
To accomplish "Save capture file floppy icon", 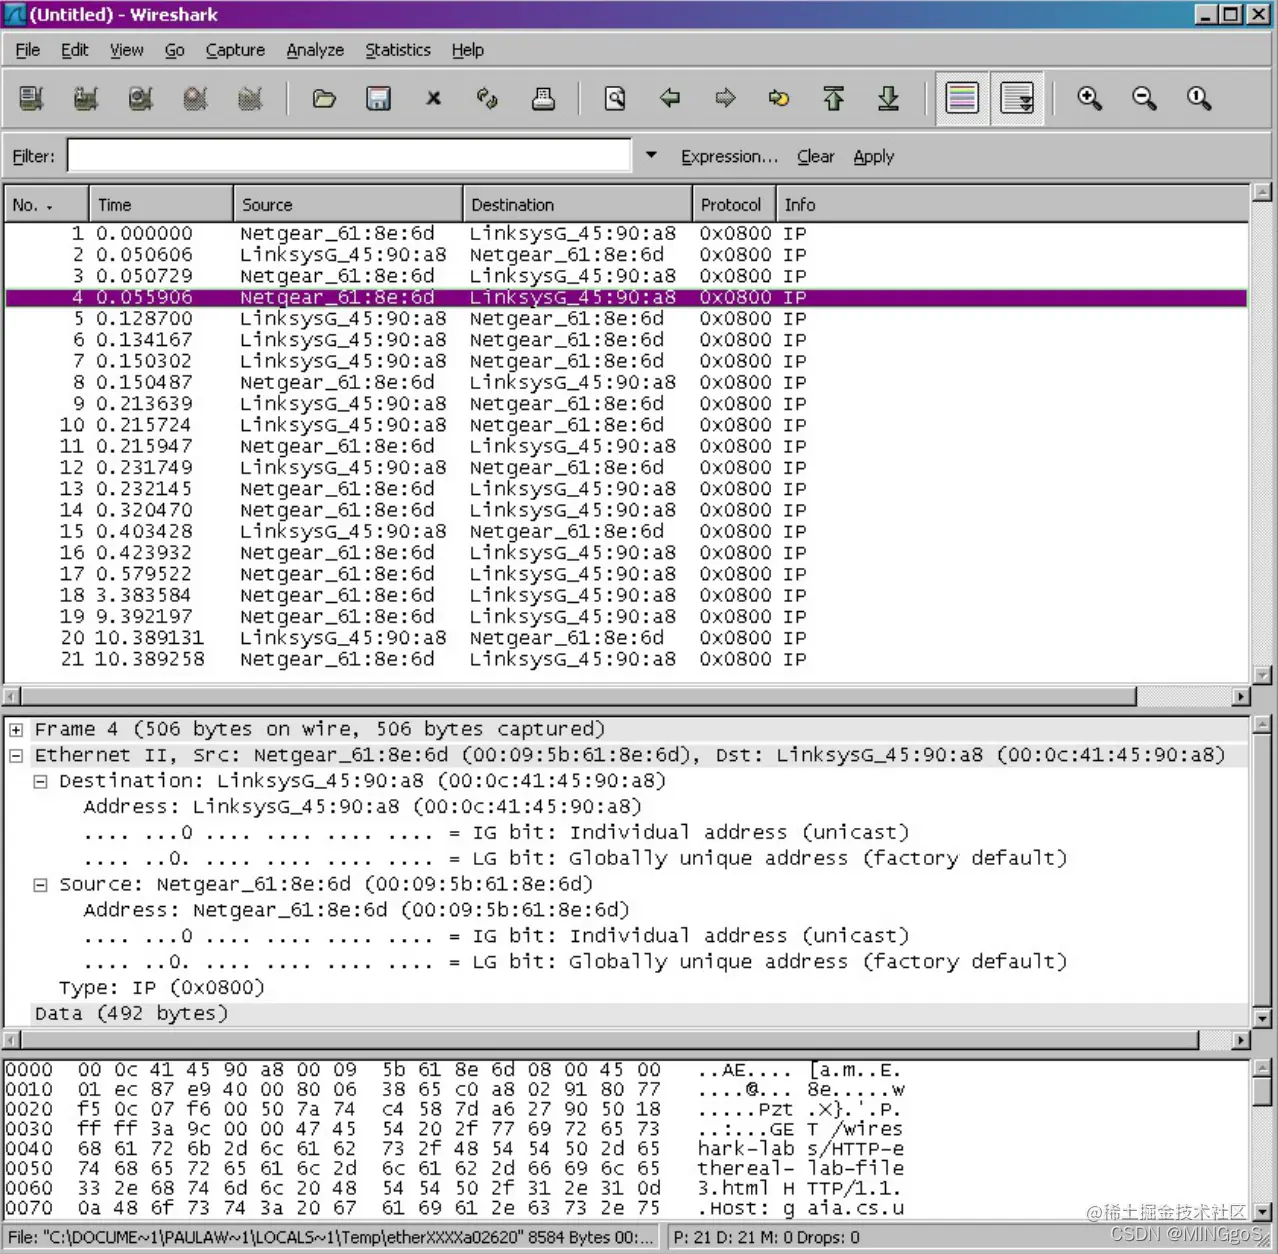I will [378, 98].
